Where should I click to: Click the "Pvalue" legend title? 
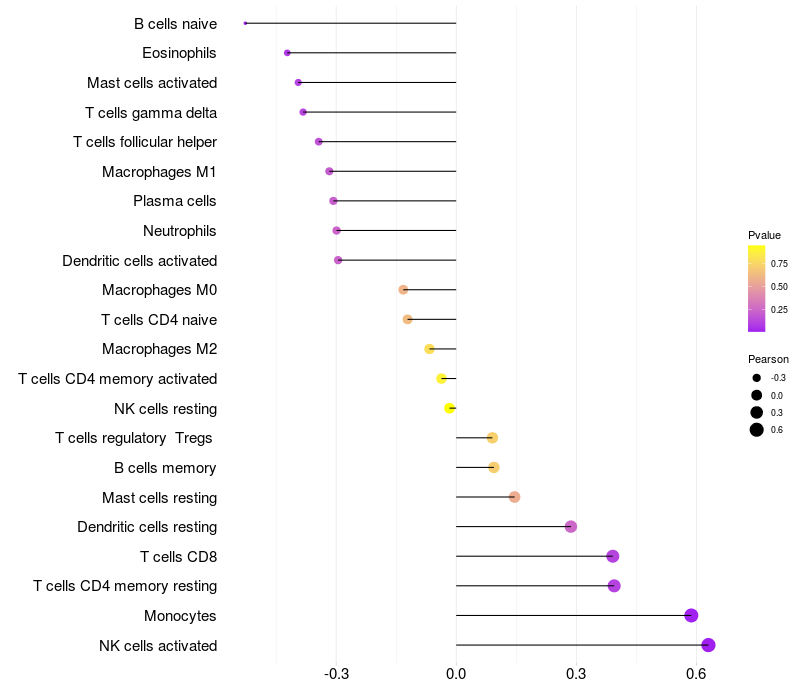click(765, 235)
